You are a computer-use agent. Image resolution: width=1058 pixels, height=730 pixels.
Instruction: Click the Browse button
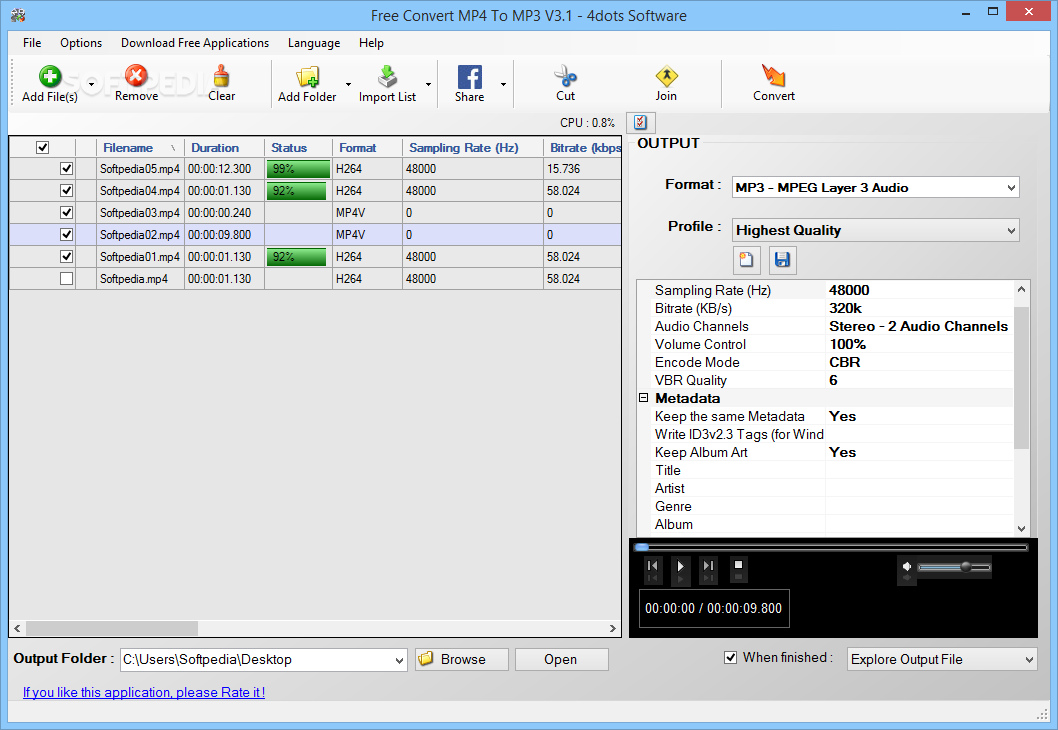point(462,659)
